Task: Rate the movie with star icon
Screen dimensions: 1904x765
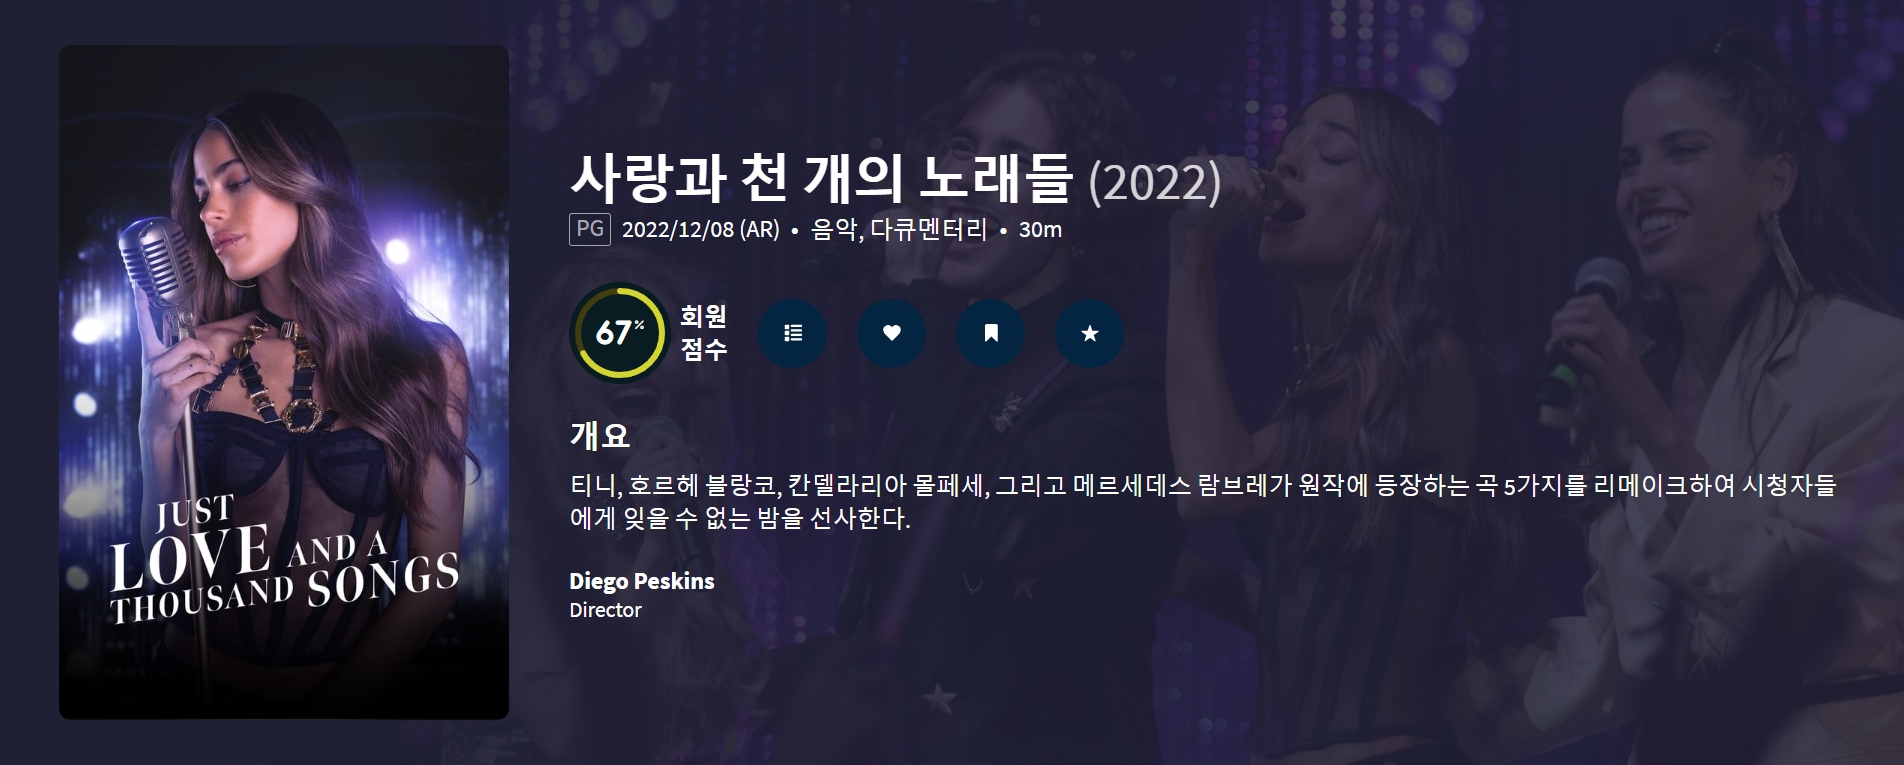Action: [x=1090, y=333]
